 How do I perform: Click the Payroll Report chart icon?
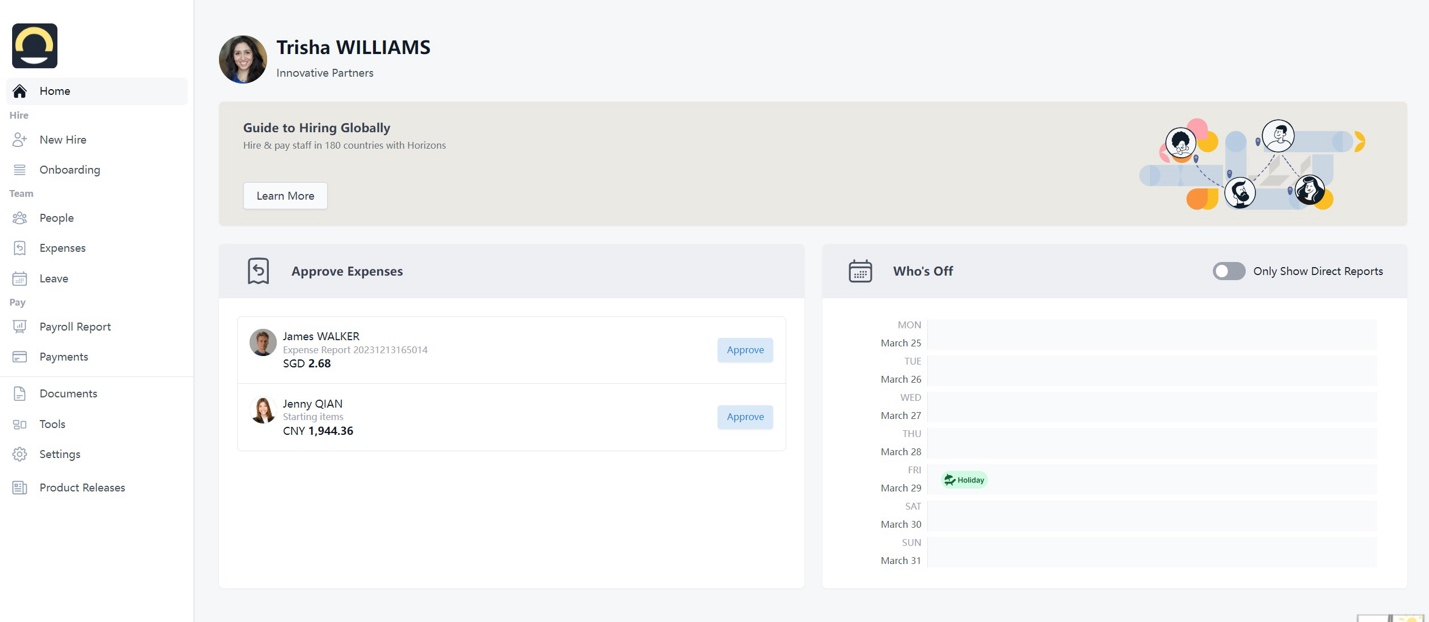tap(20, 327)
